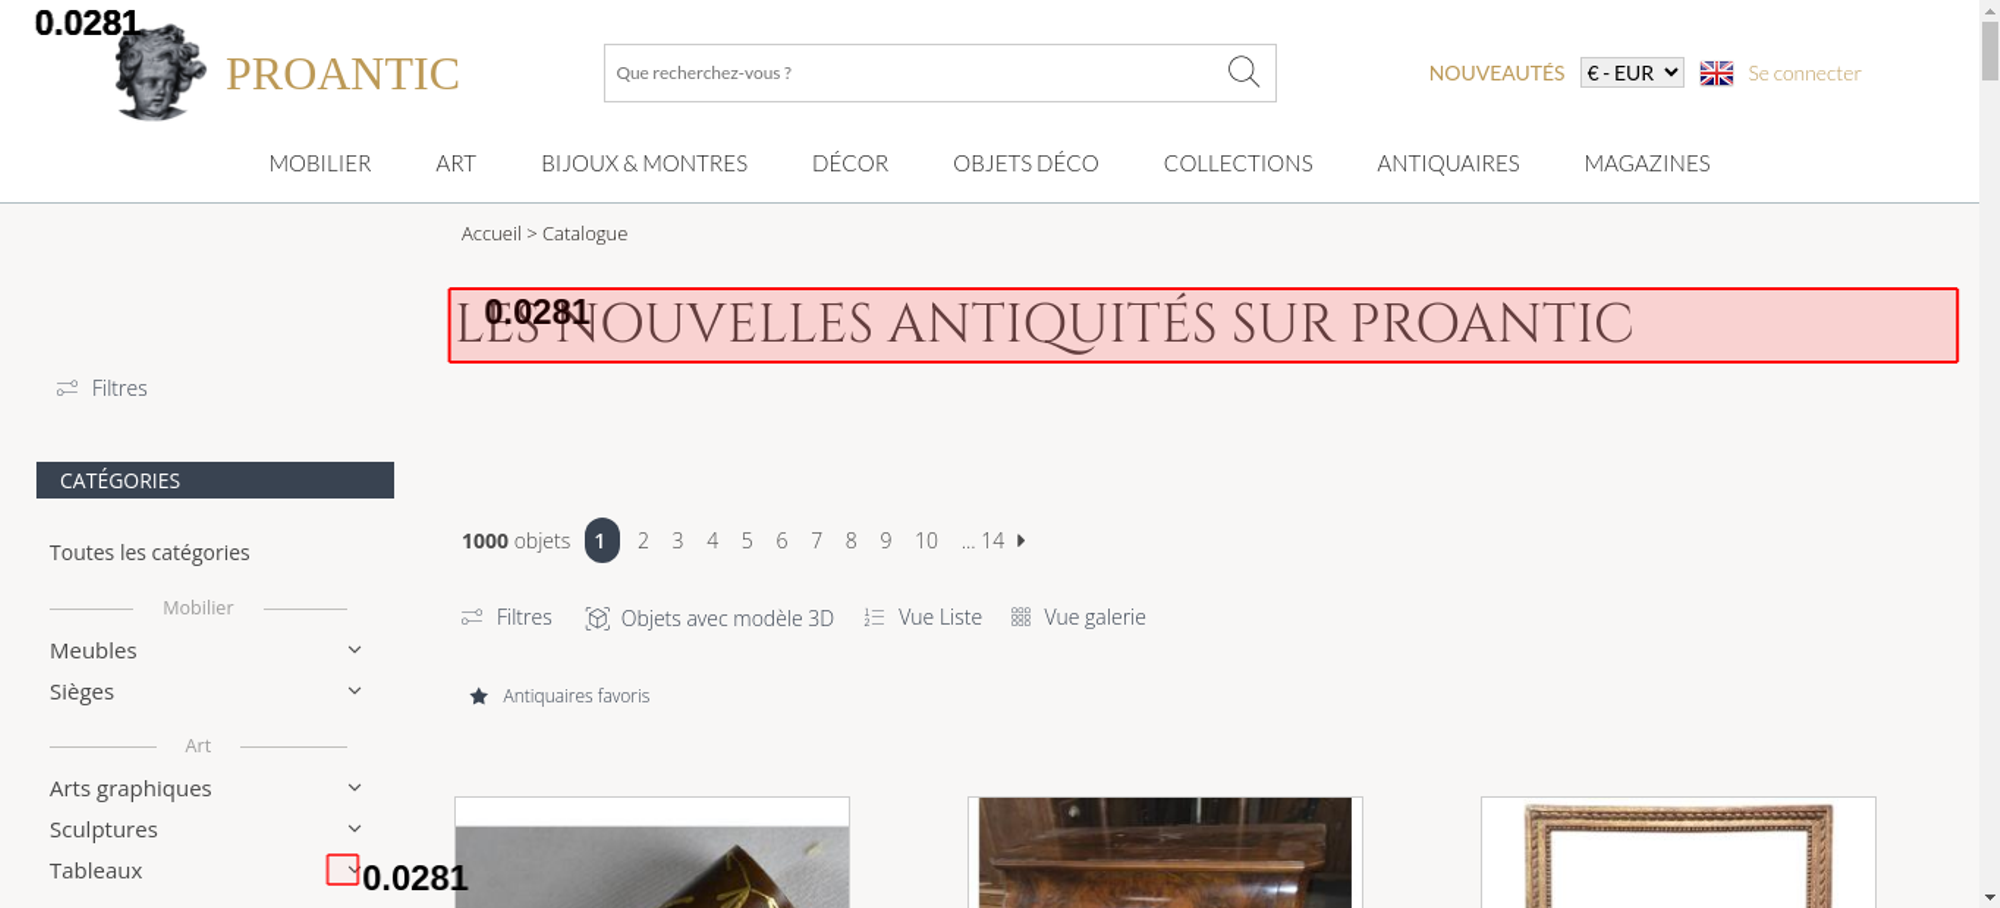Open the NOUVEAUTÉS link
2000x908 pixels.
(x=1496, y=73)
